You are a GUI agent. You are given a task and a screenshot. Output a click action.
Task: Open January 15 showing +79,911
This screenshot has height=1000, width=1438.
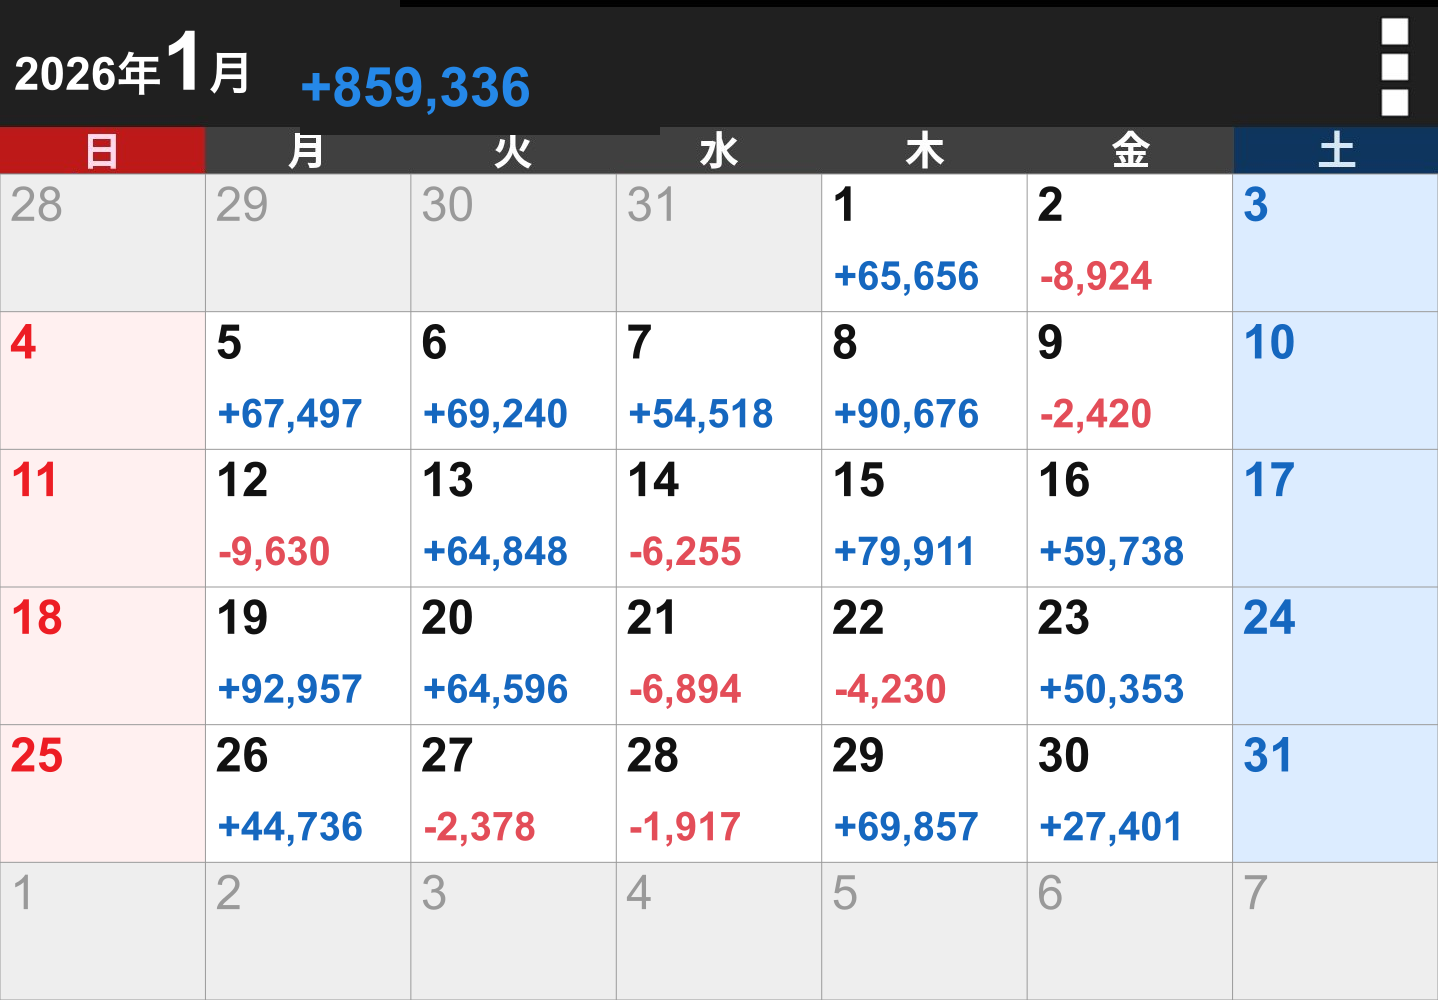pos(924,518)
